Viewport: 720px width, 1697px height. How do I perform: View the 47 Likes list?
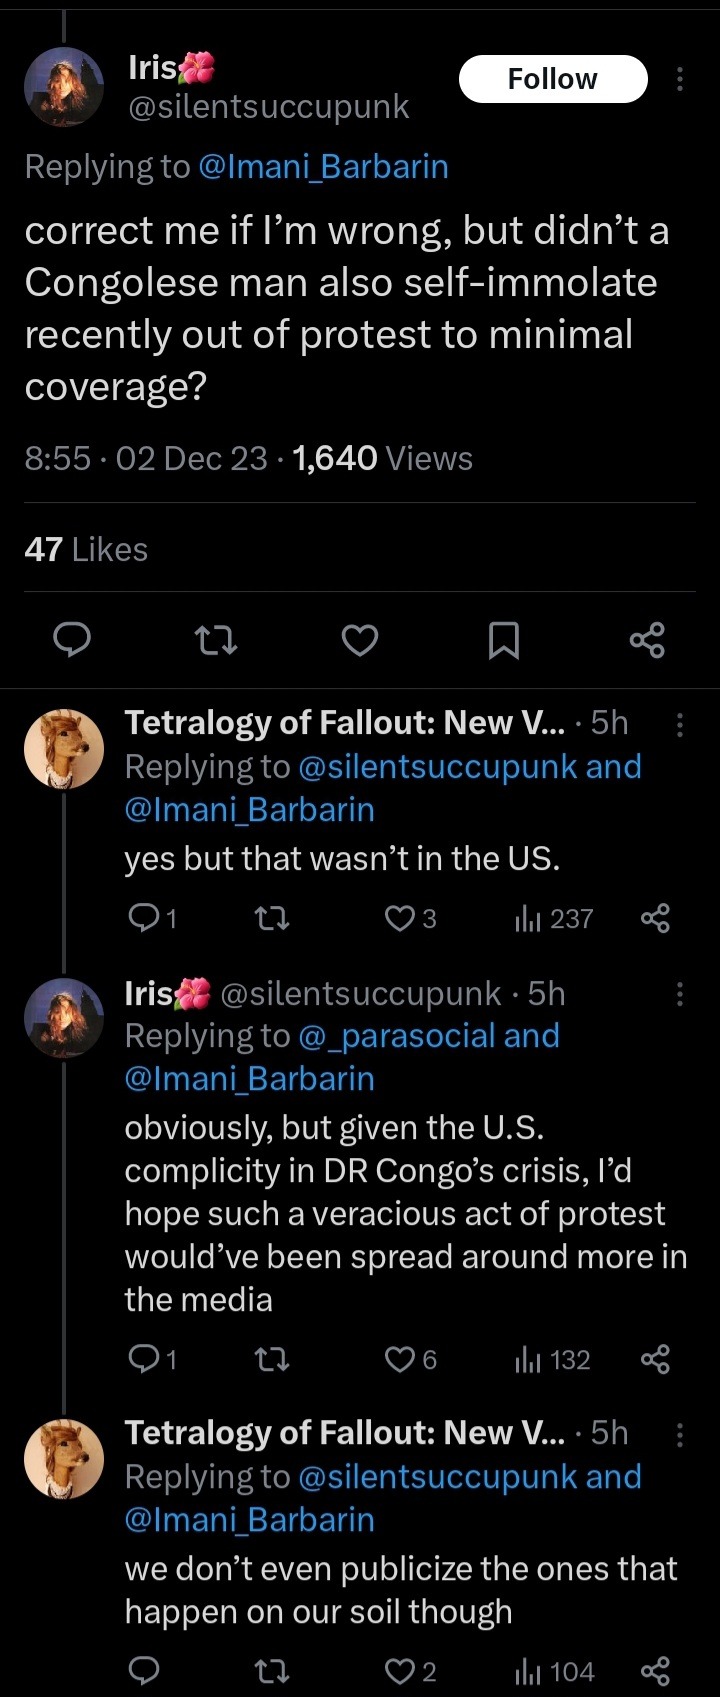point(86,549)
